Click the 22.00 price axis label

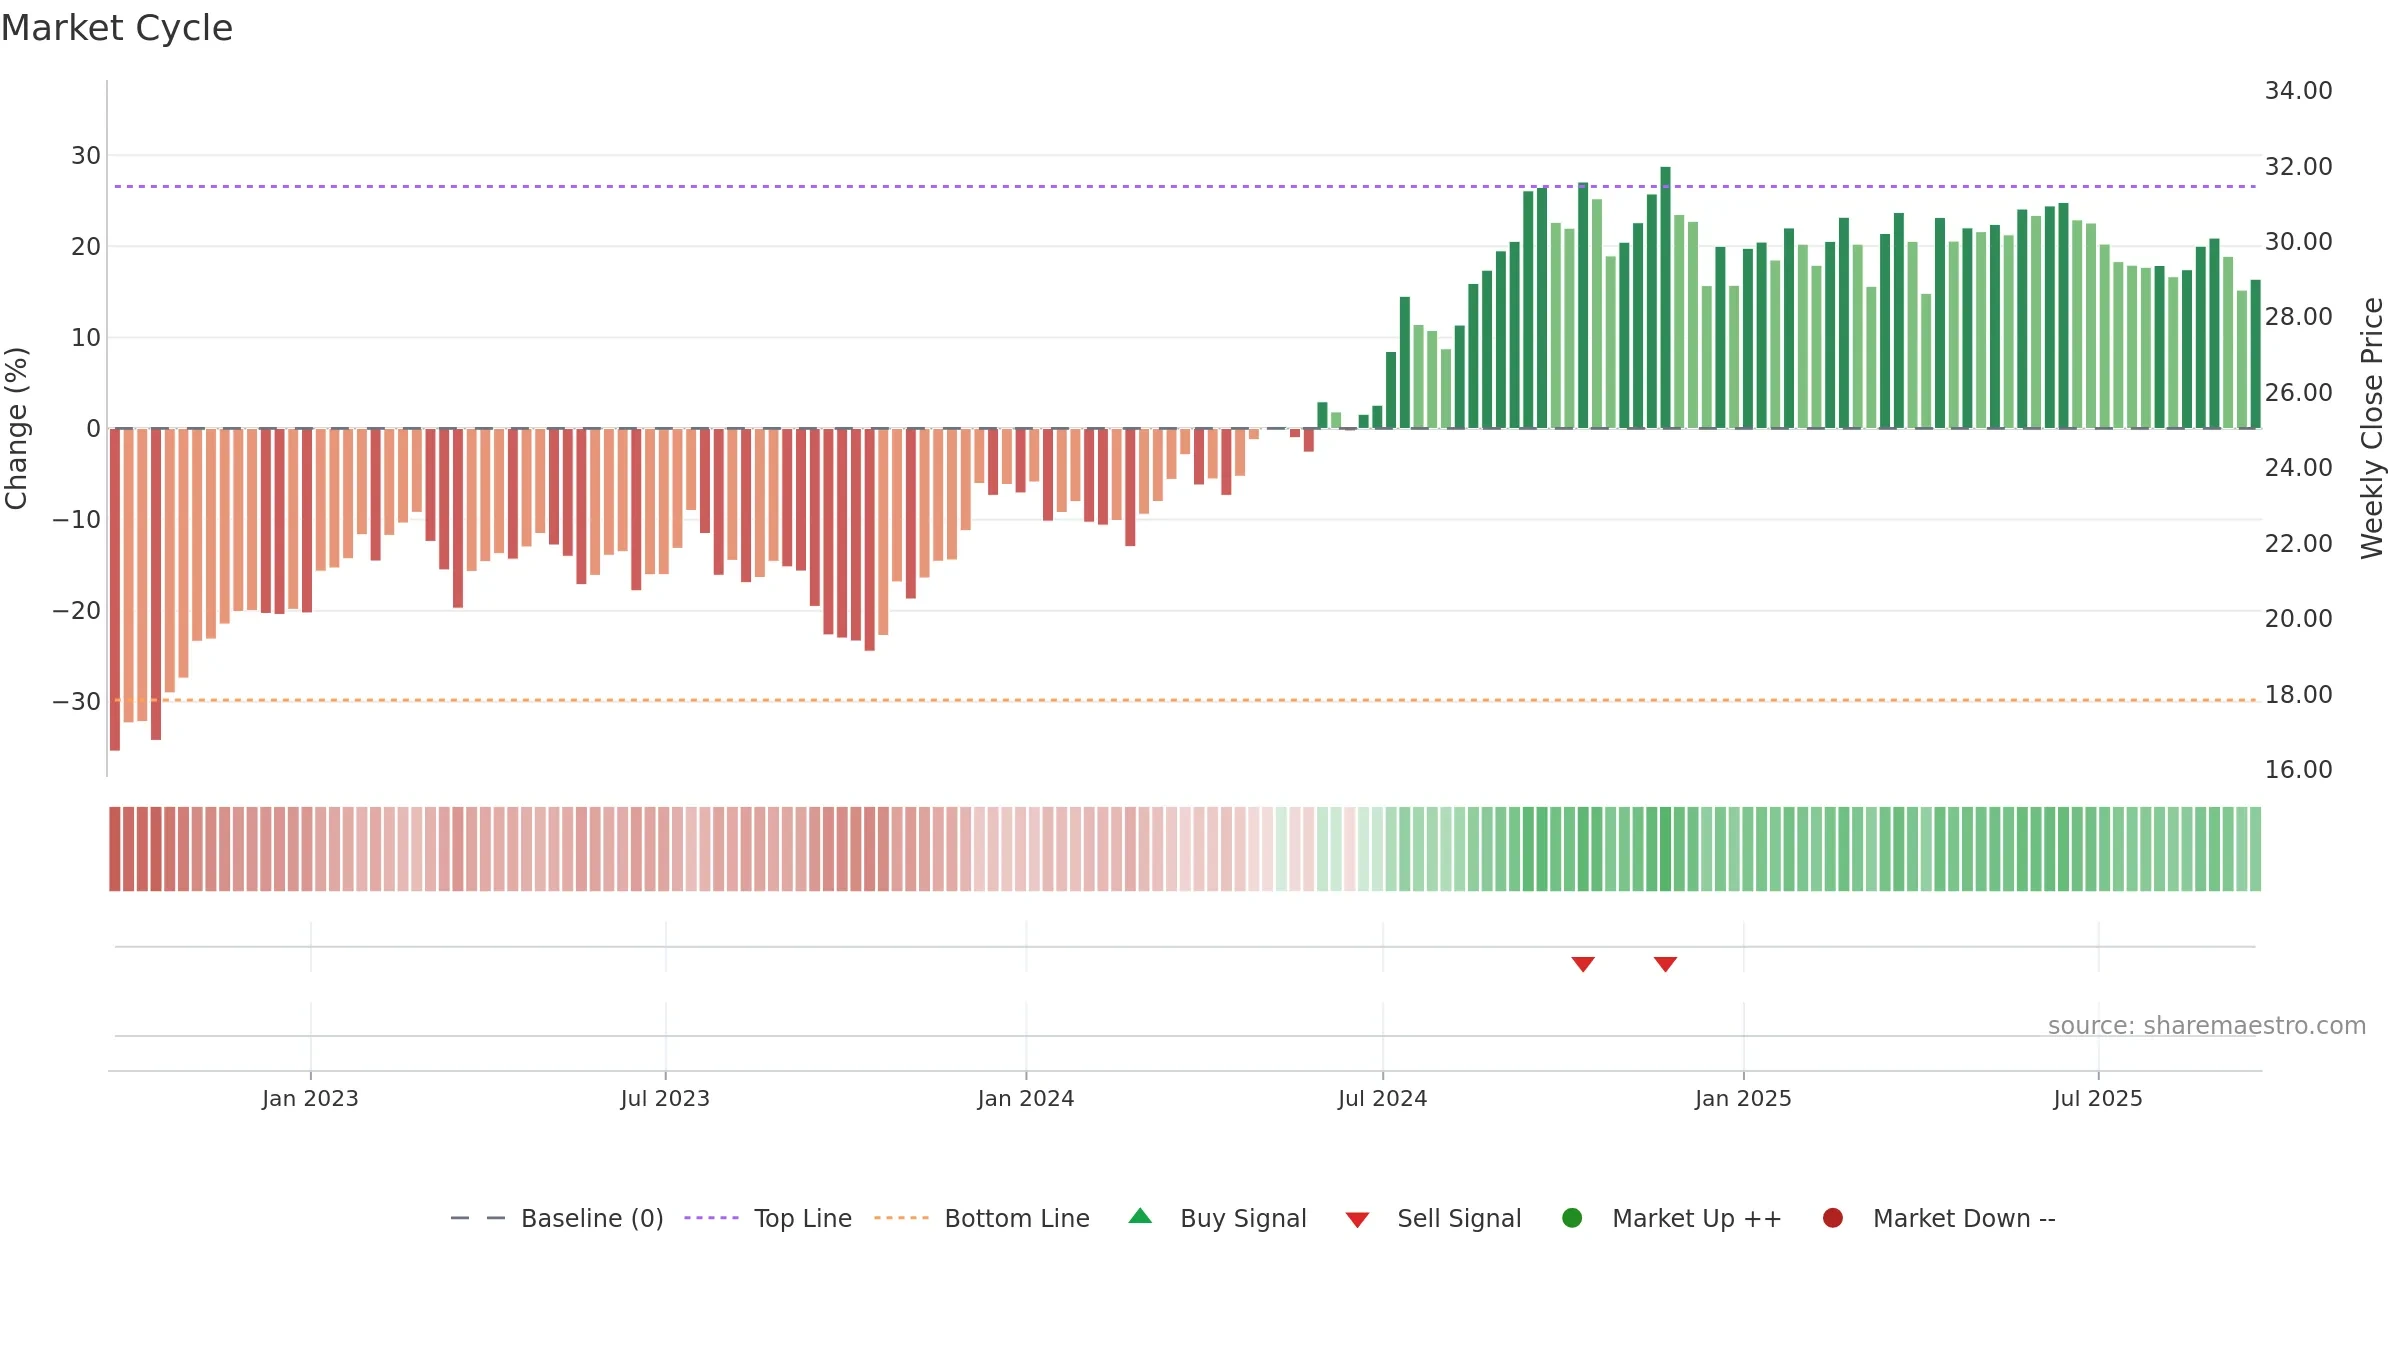[2298, 543]
